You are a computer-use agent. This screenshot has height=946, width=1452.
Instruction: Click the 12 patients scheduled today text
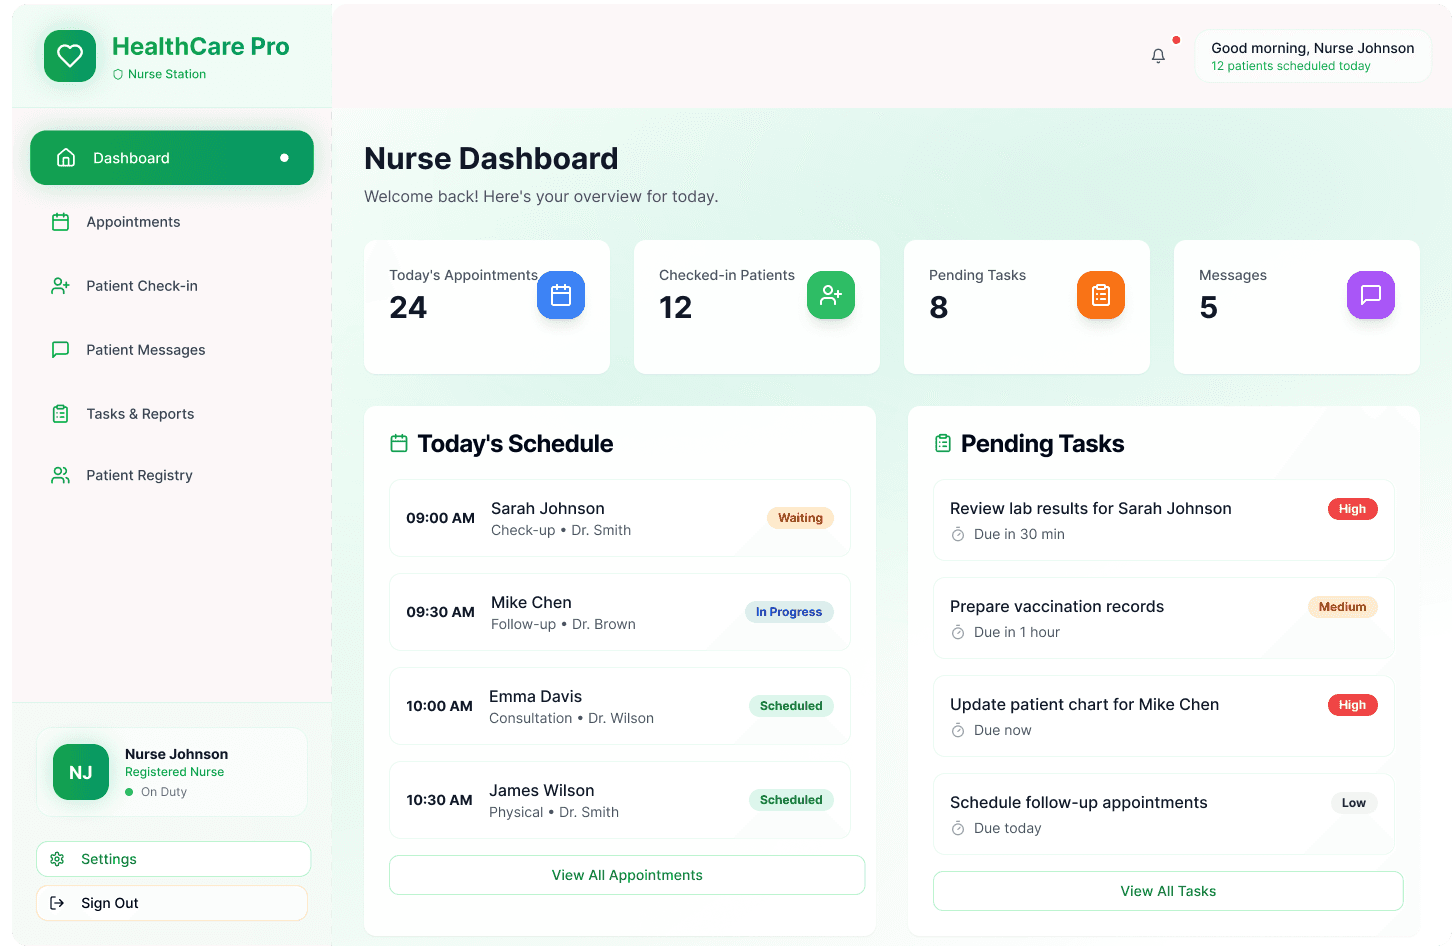point(1291,66)
